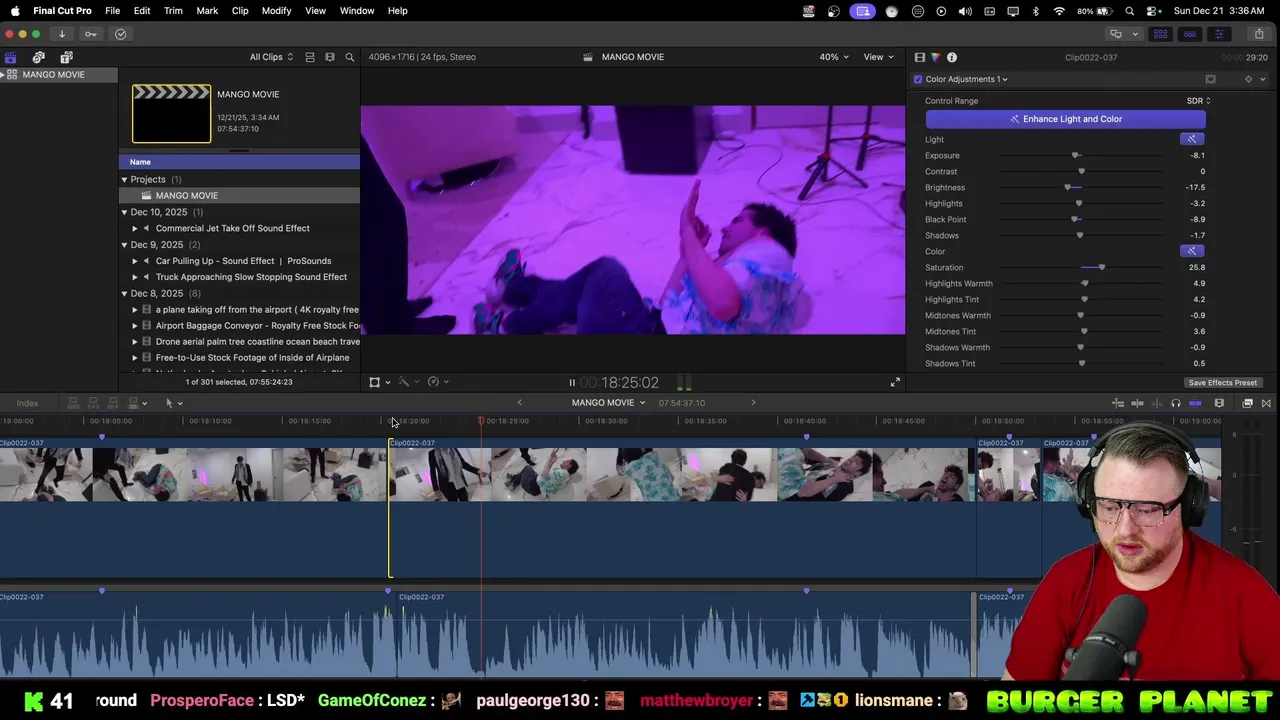Screen dimensions: 1280x720
Task: Click the Share export icon
Action: click(1259, 34)
